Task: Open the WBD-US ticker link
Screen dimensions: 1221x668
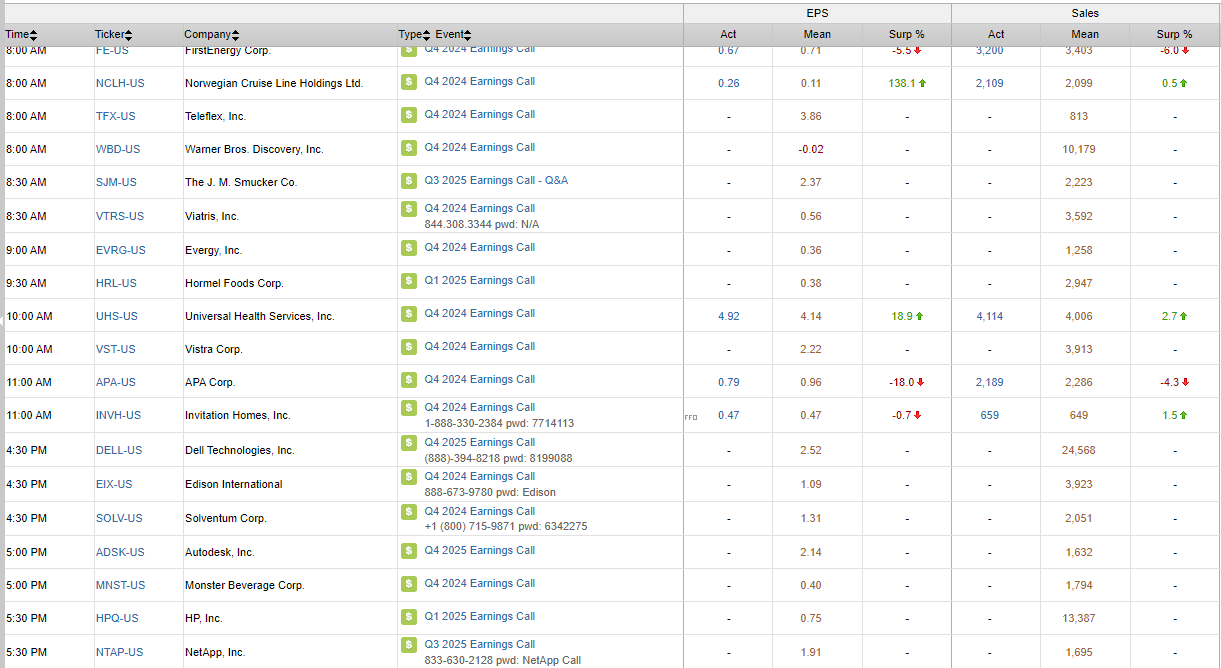Action: pos(118,149)
